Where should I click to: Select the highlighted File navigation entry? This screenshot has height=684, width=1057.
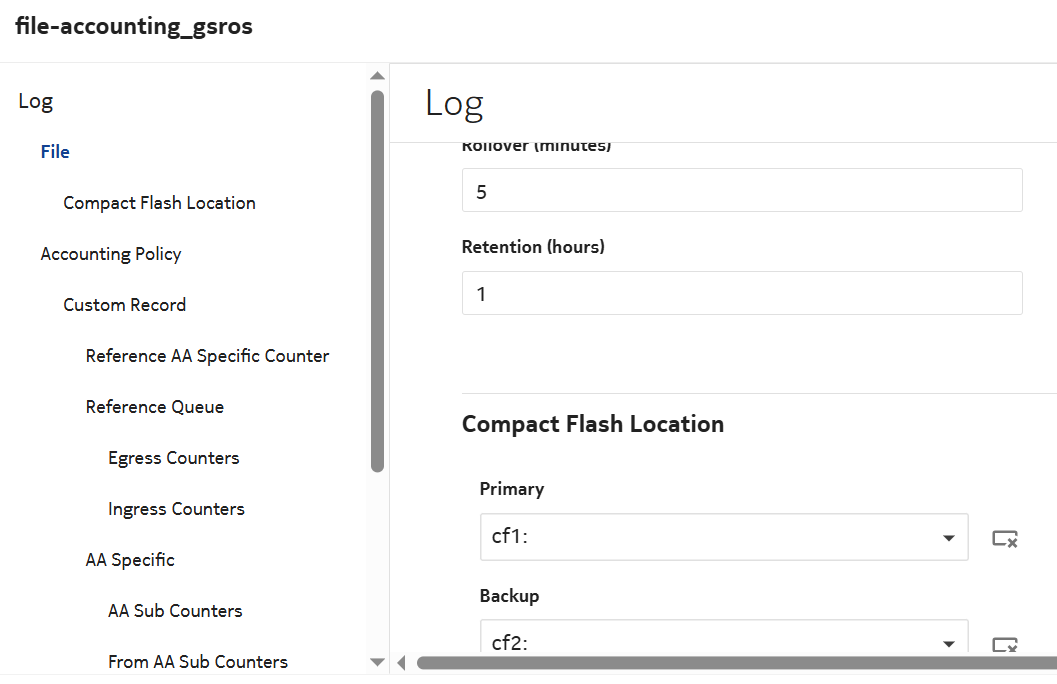point(55,151)
